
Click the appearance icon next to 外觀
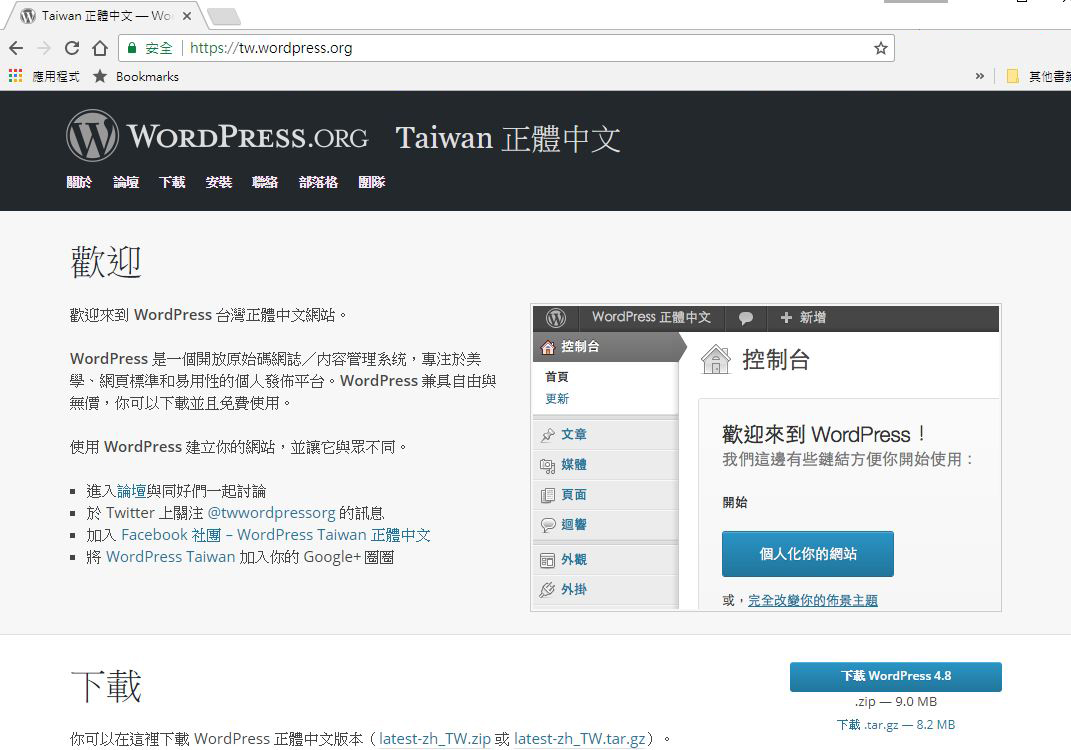pos(547,560)
